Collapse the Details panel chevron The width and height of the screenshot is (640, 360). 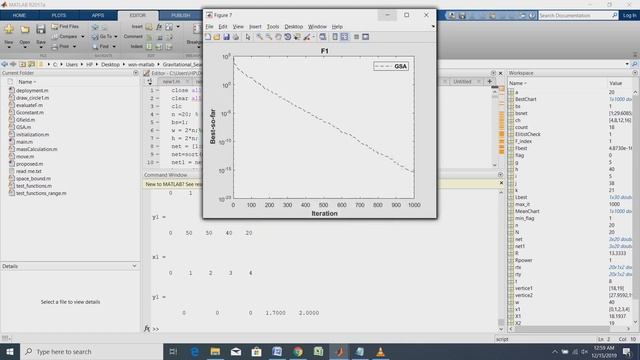[134, 266]
